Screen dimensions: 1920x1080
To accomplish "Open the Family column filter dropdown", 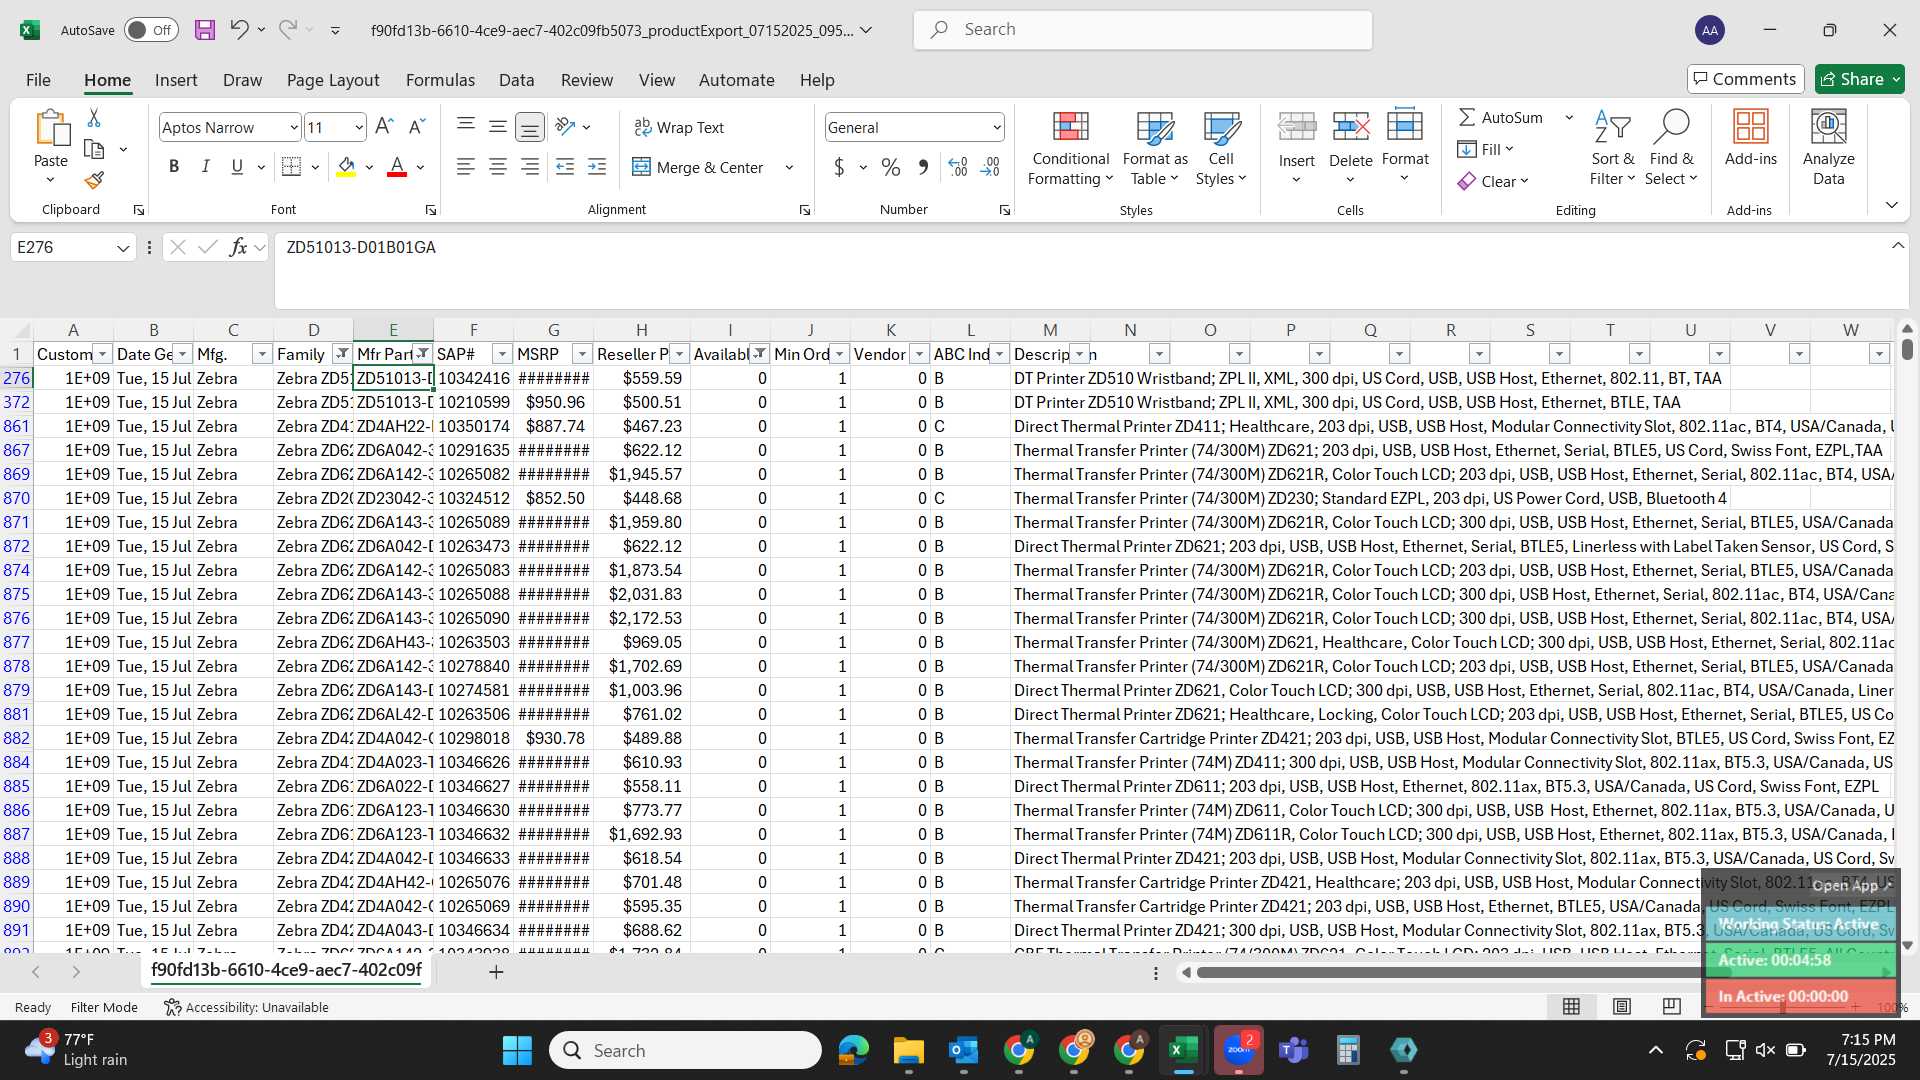I will 342,354.
